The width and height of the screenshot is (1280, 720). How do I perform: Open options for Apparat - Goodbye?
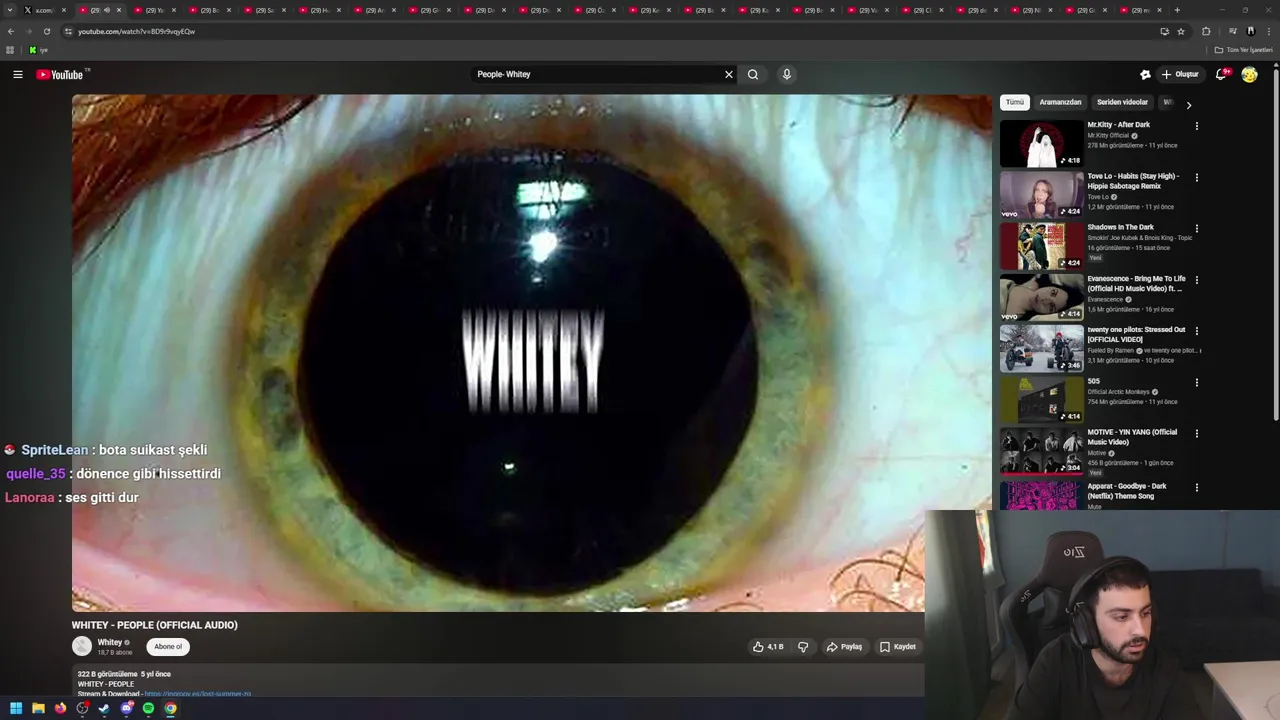pyautogui.click(x=1197, y=487)
